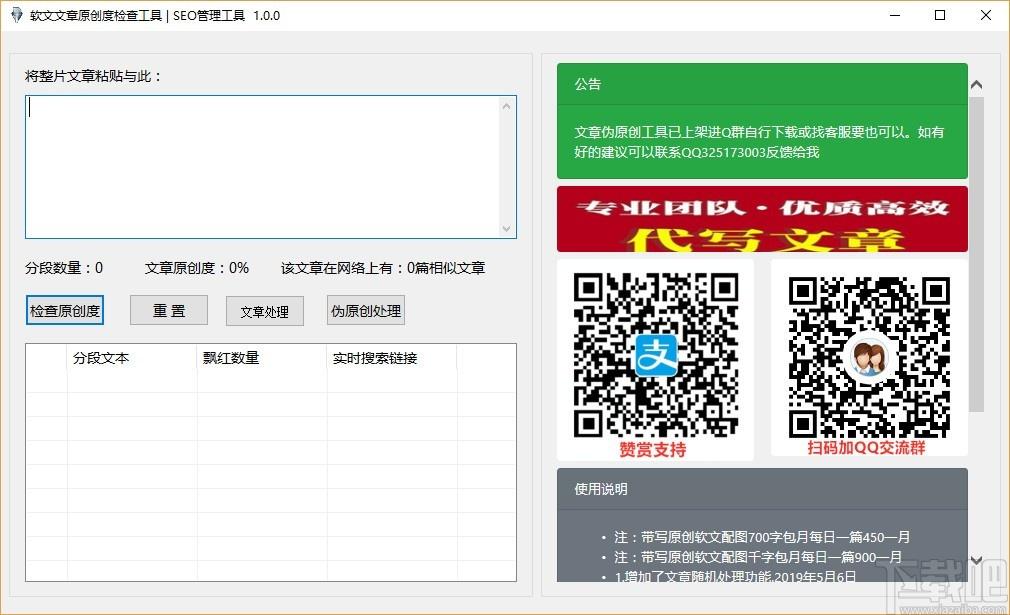Click the right panel scrollbar thumb

point(977,254)
